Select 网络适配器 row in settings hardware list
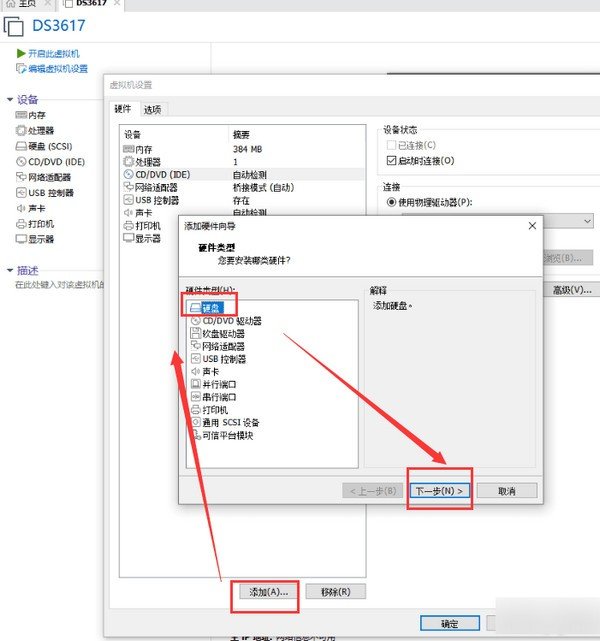The height and width of the screenshot is (641, 600). click(x=244, y=187)
